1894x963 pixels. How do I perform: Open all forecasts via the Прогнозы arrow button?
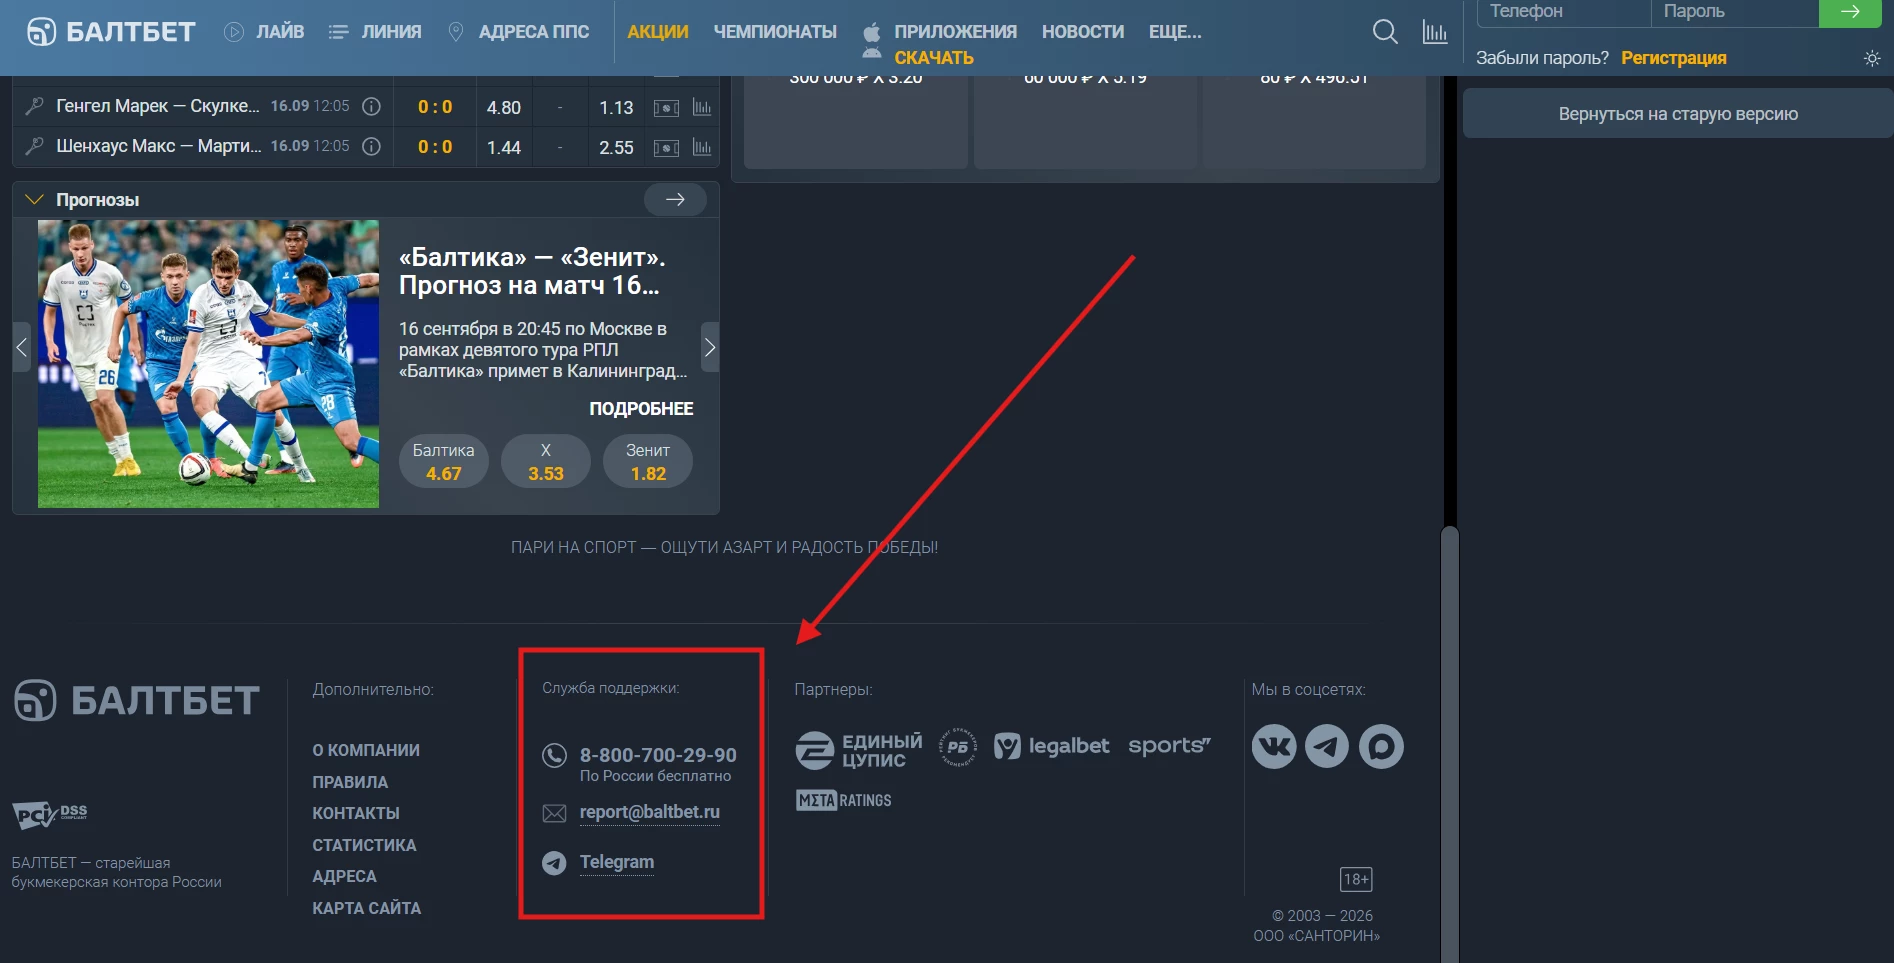pyautogui.click(x=675, y=200)
